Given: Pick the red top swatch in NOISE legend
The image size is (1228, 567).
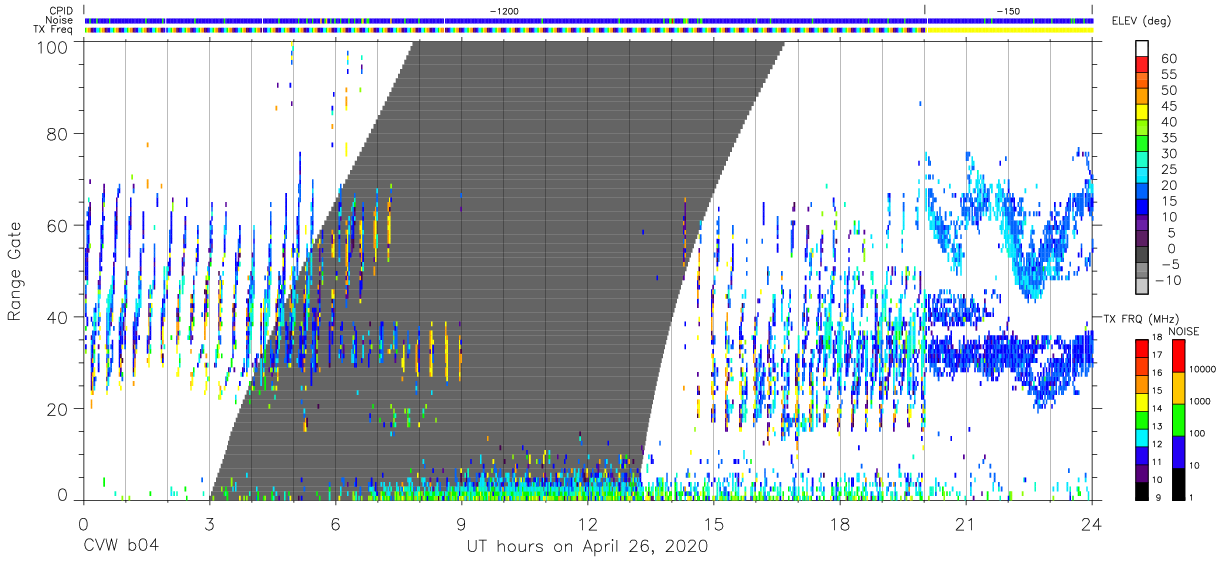Looking at the screenshot, I should 1177,355.
